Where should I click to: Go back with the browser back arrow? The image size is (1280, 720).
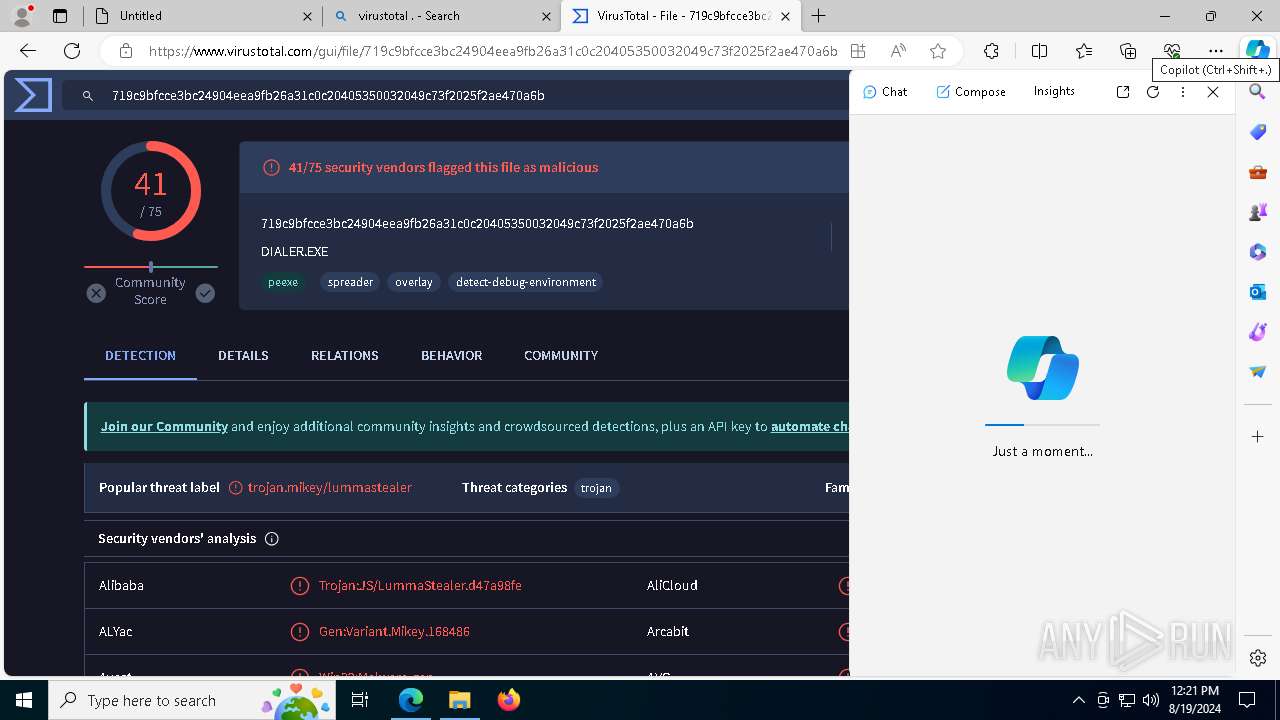coord(28,51)
